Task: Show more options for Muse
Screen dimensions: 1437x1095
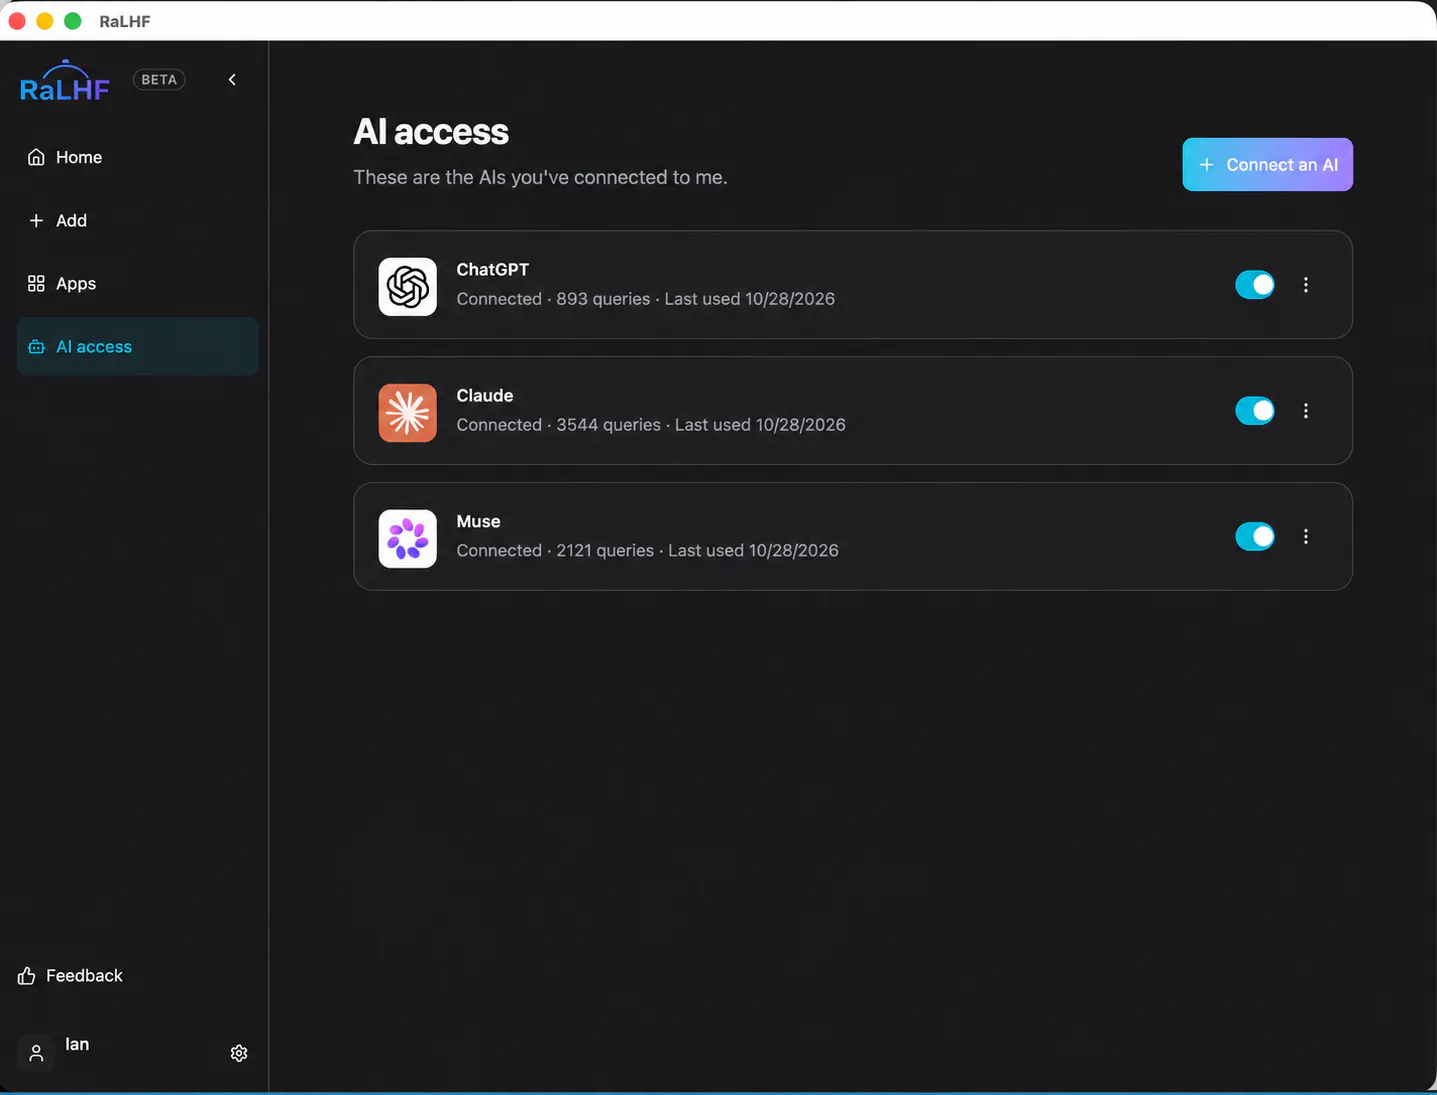Action: point(1306,537)
